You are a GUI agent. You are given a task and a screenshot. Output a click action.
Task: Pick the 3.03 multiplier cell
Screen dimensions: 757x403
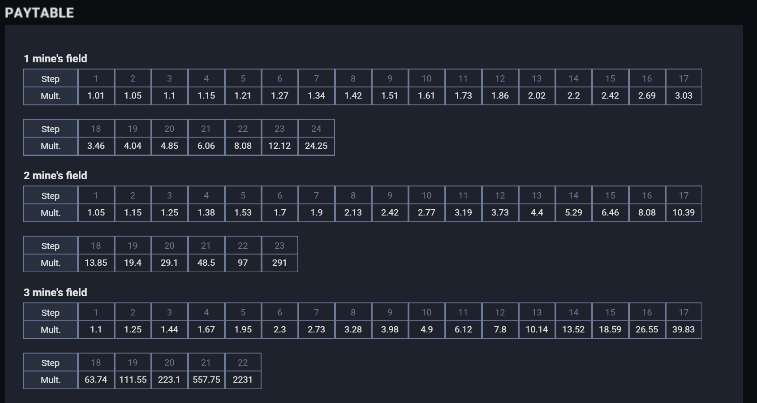[683, 96]
